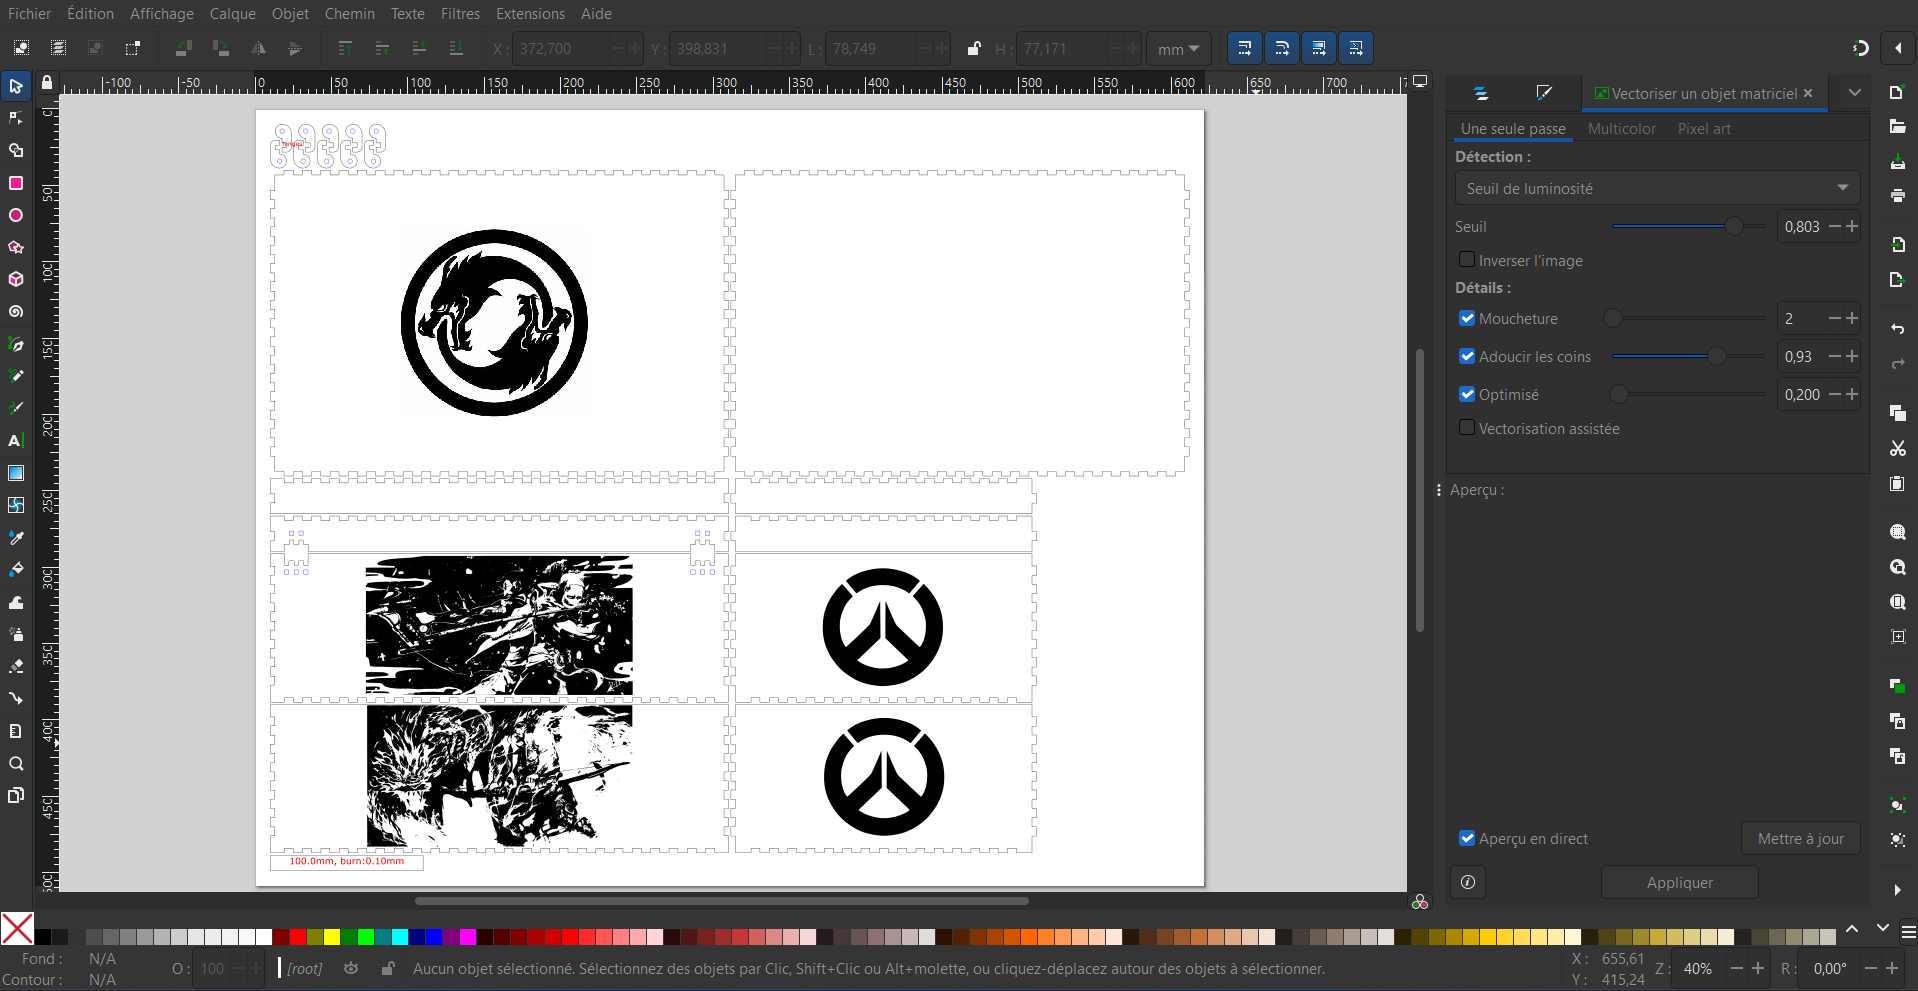Open the Chemin menu
Viewport: 1918px width, 991px height.
(x=349, y=13)
